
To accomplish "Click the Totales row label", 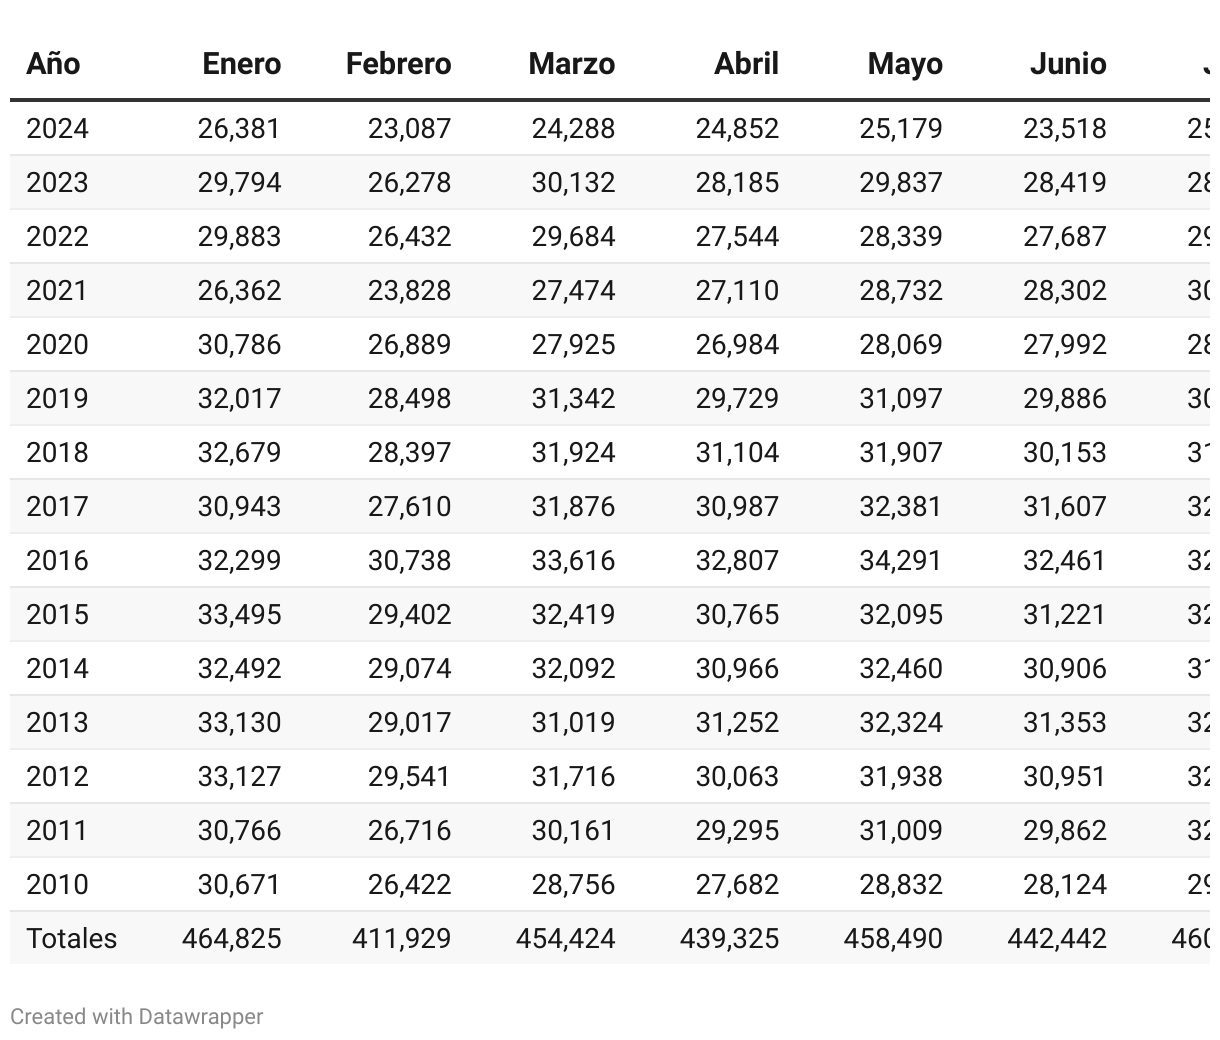I will pos(71,939).
